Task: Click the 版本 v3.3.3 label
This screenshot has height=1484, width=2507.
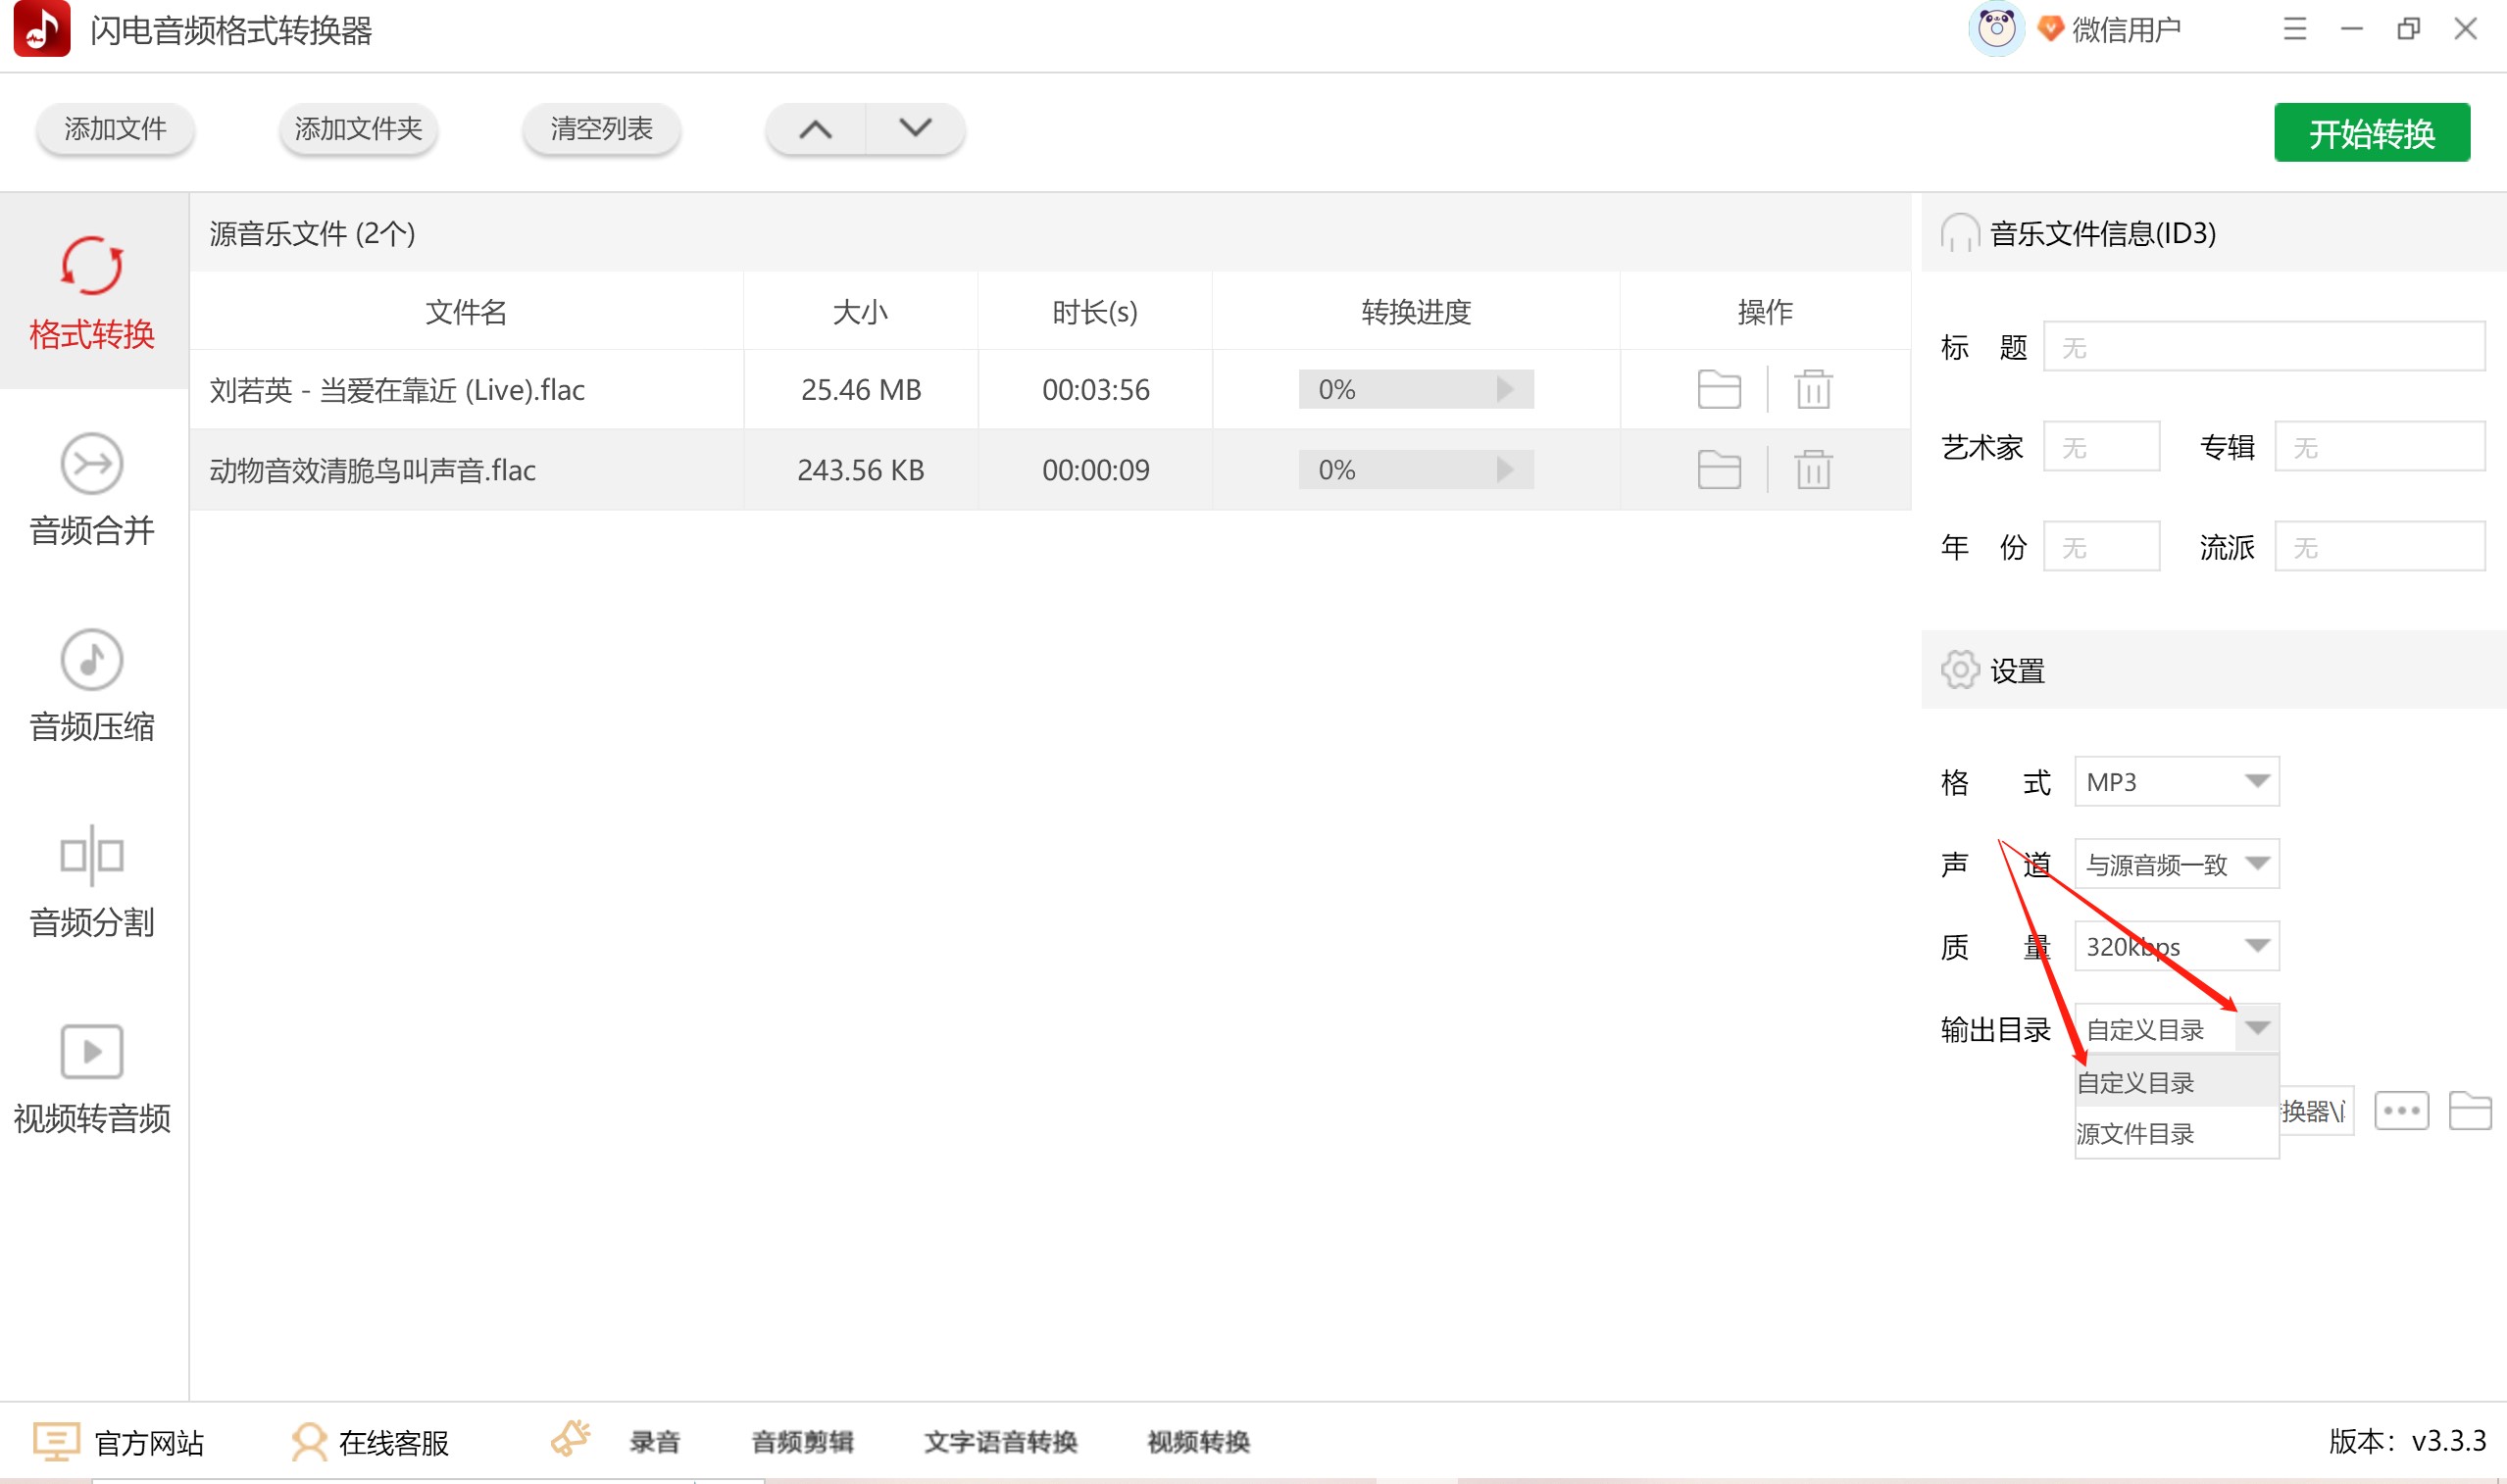Action: [x=2406, y=1440]
